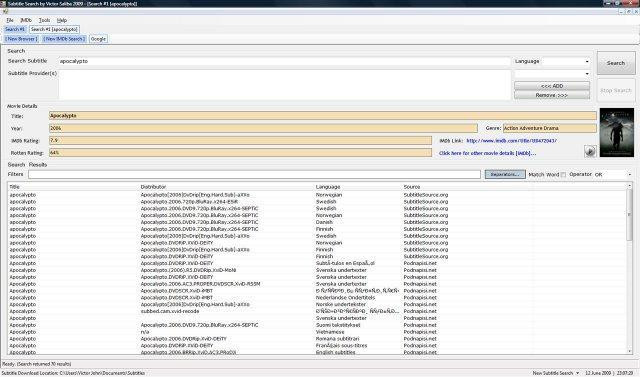Select the SEPTiC row with Danish language
Screen dimensions: 640x377
(317, 222)
